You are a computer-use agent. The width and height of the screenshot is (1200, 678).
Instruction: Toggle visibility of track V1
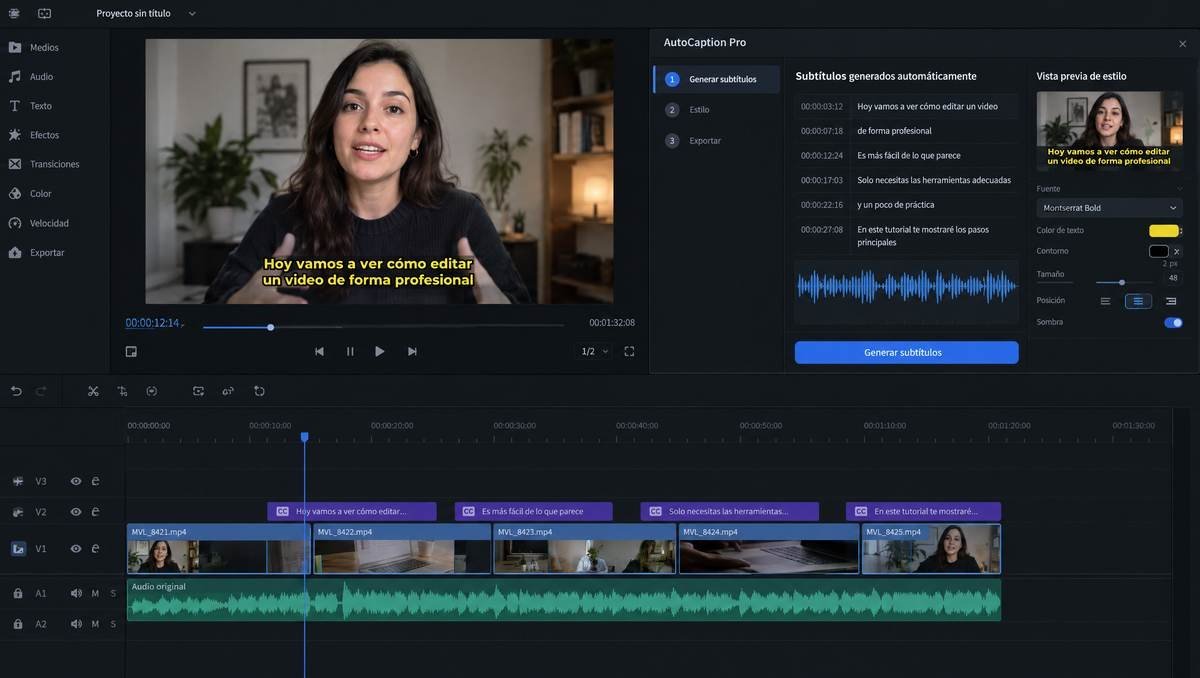tap(75, 548)
